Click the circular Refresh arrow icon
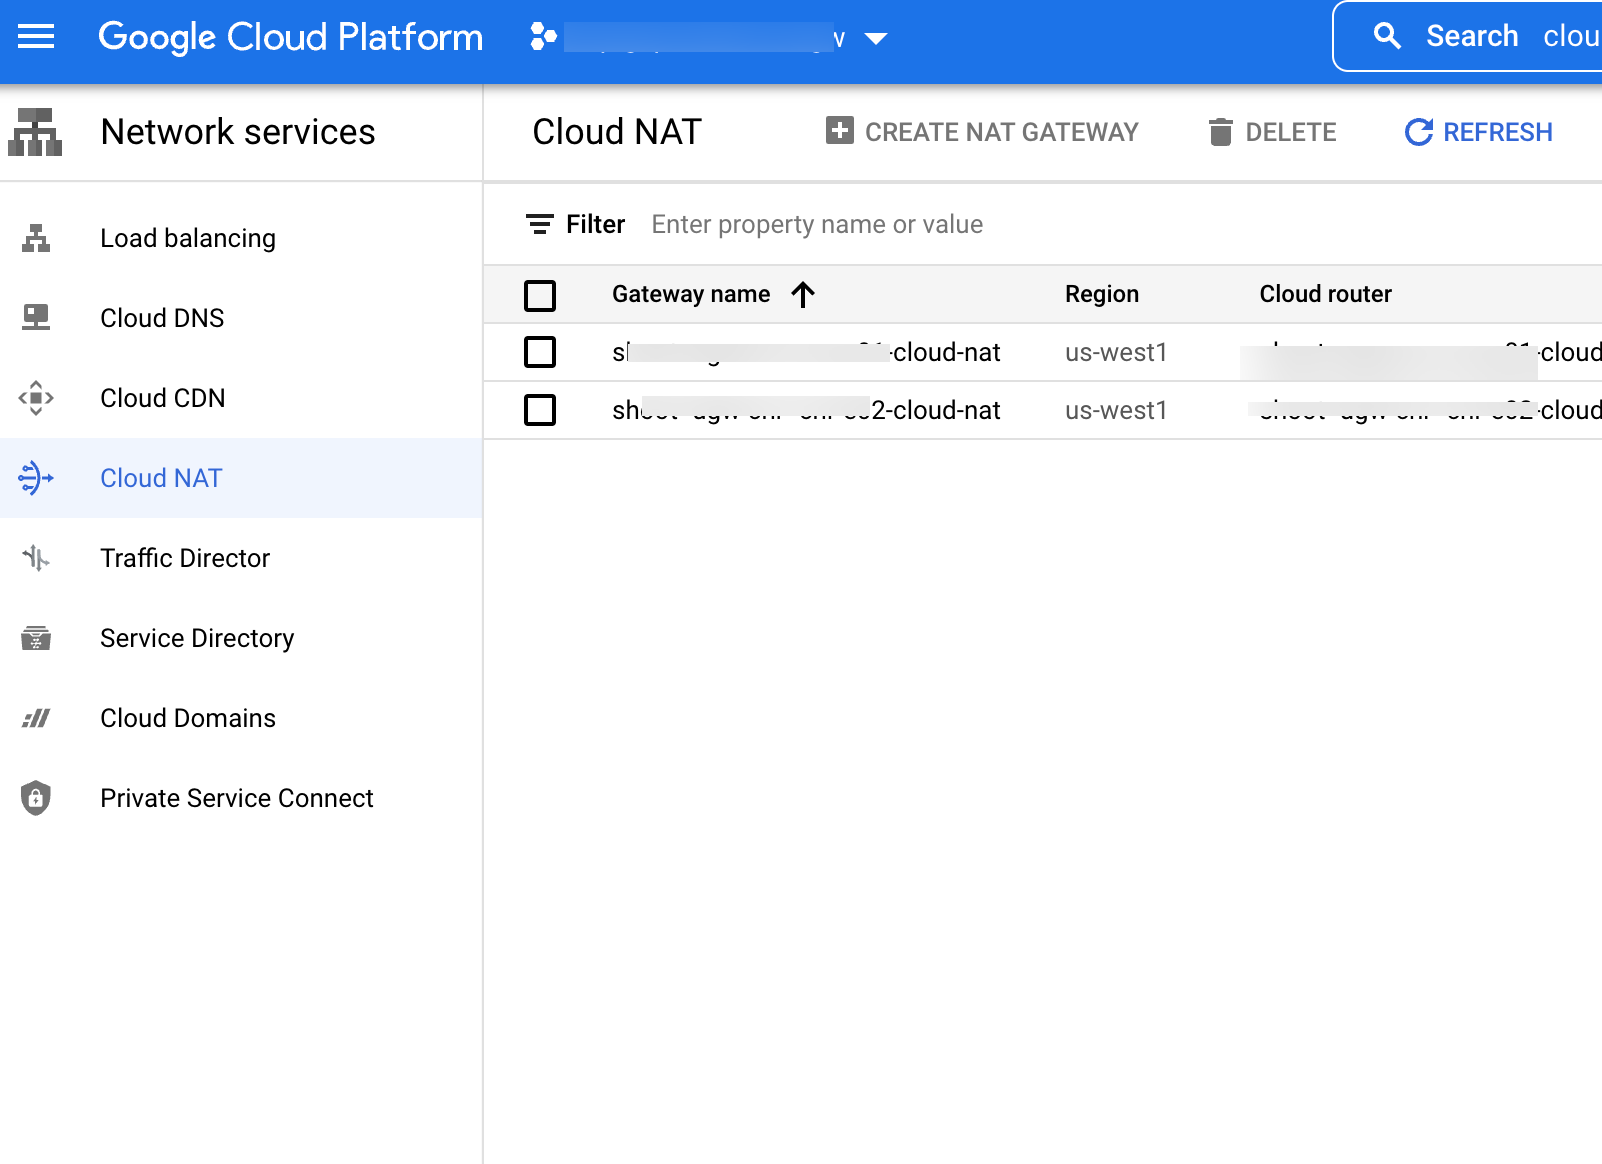The width and height of the screenshot is (1602, 1164). (1418, 132)
